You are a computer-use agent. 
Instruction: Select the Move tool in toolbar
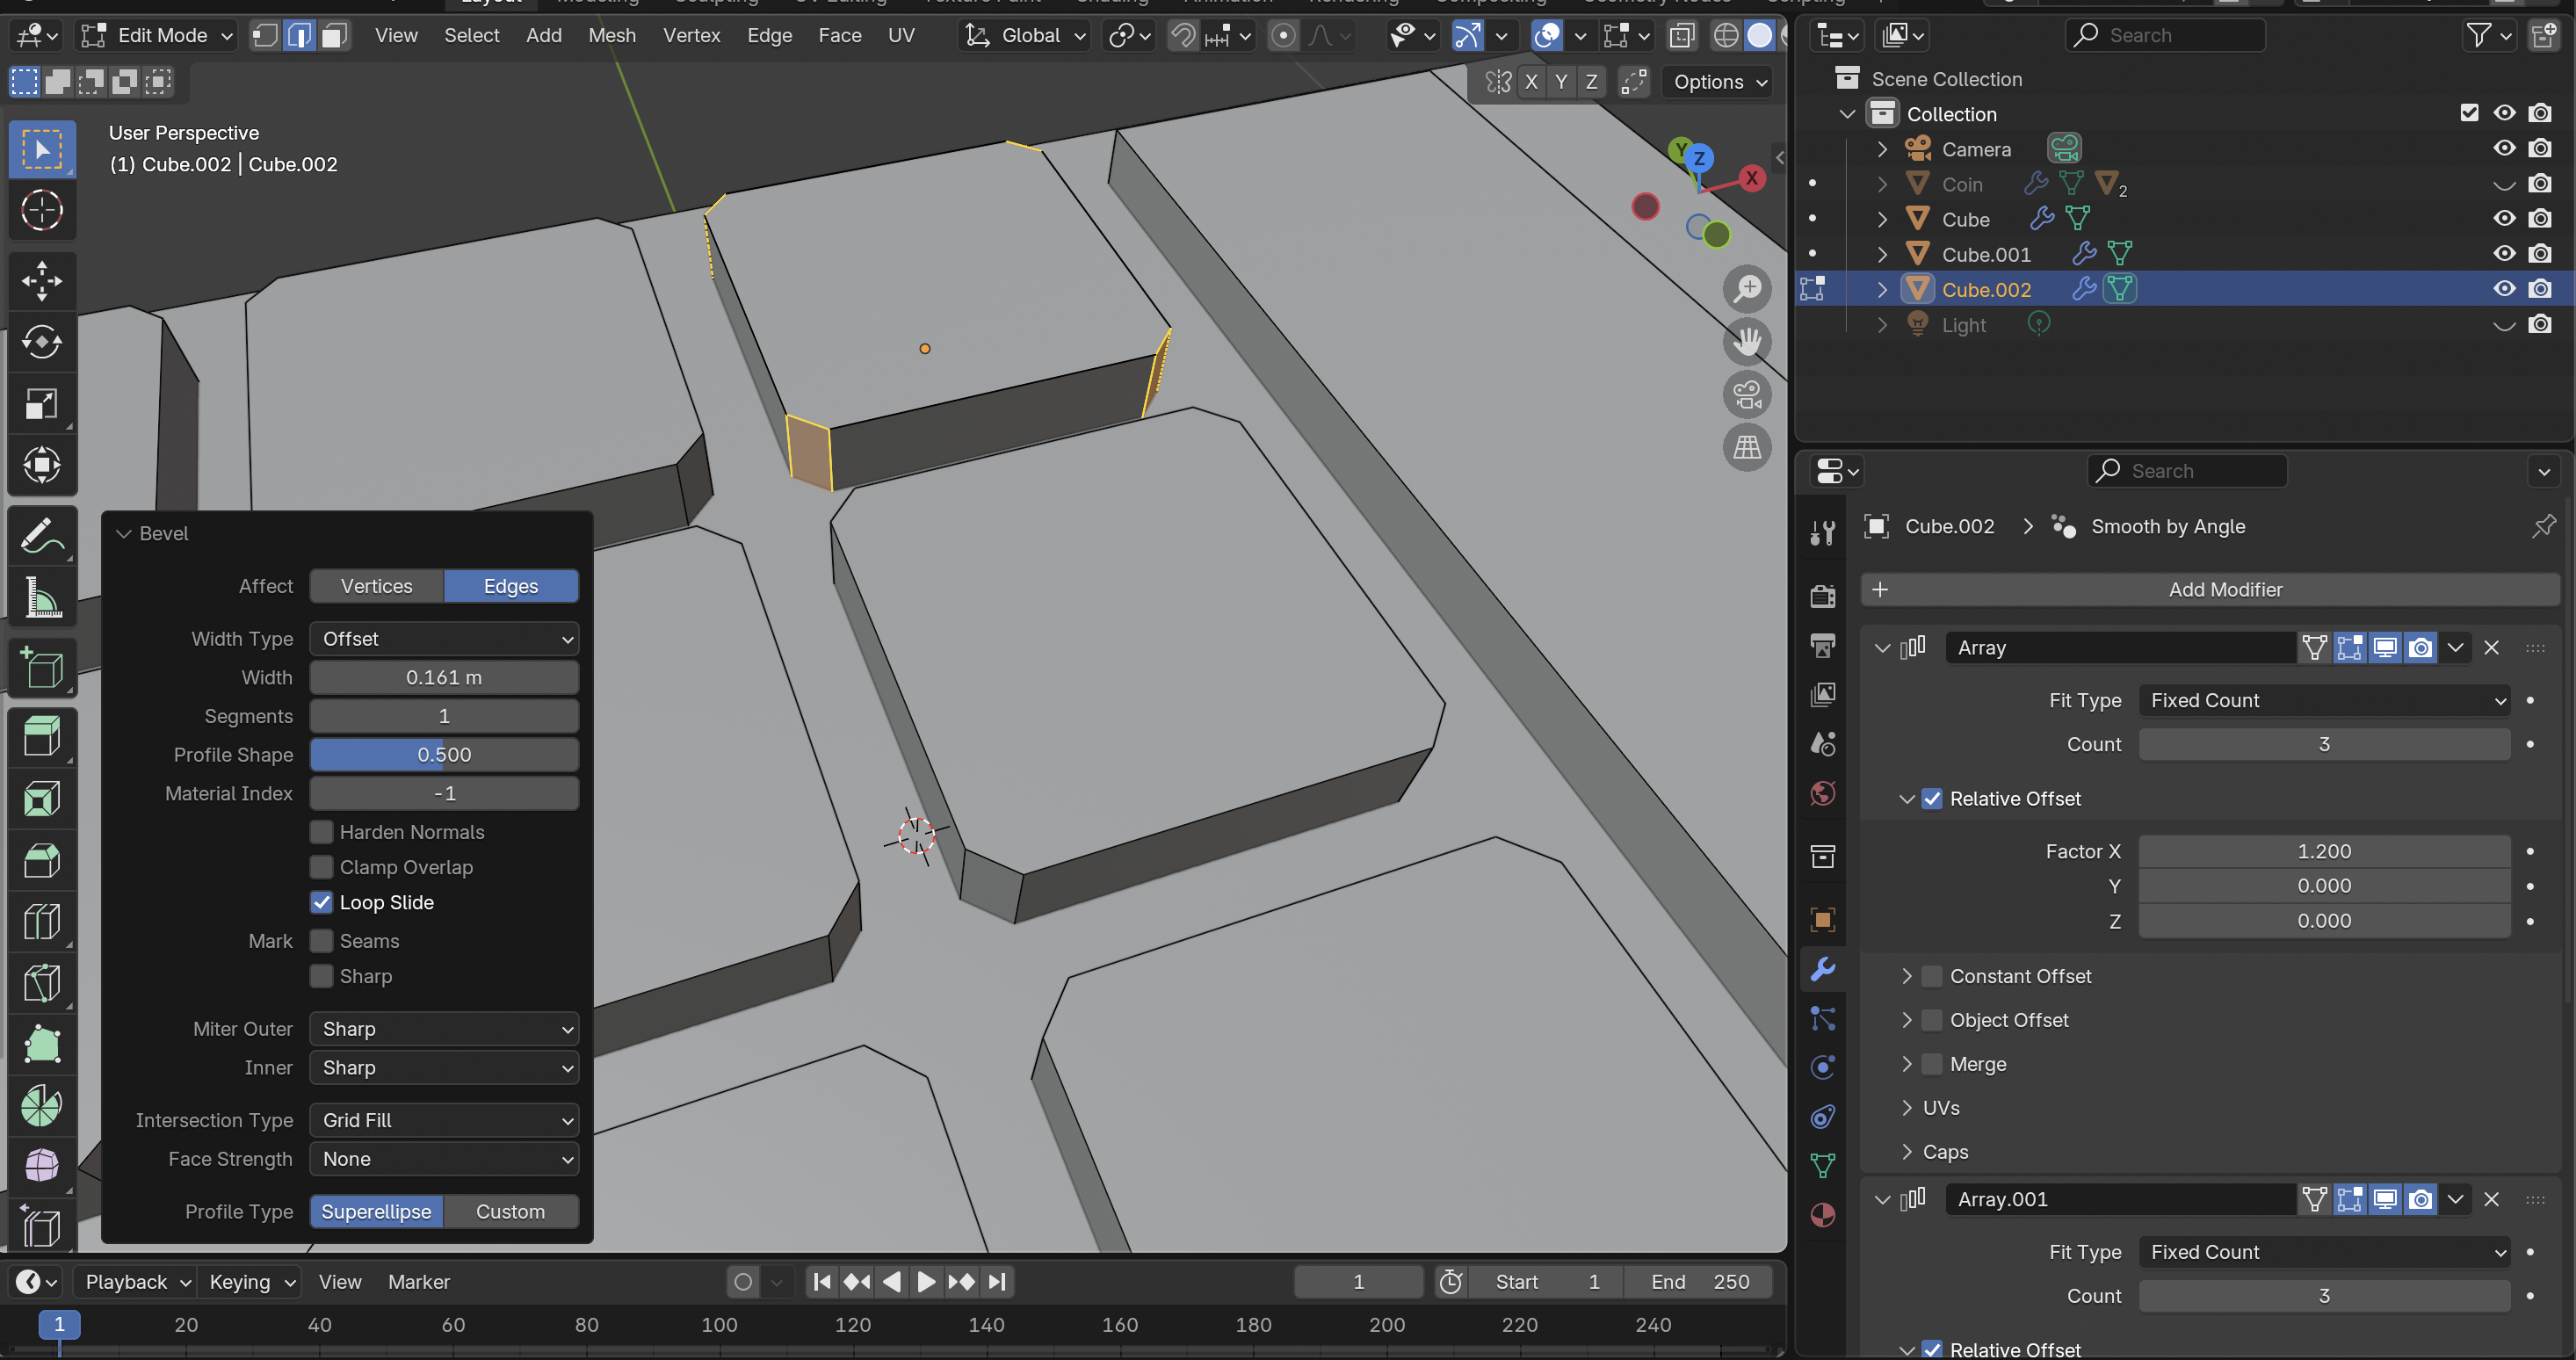(41, 281)
